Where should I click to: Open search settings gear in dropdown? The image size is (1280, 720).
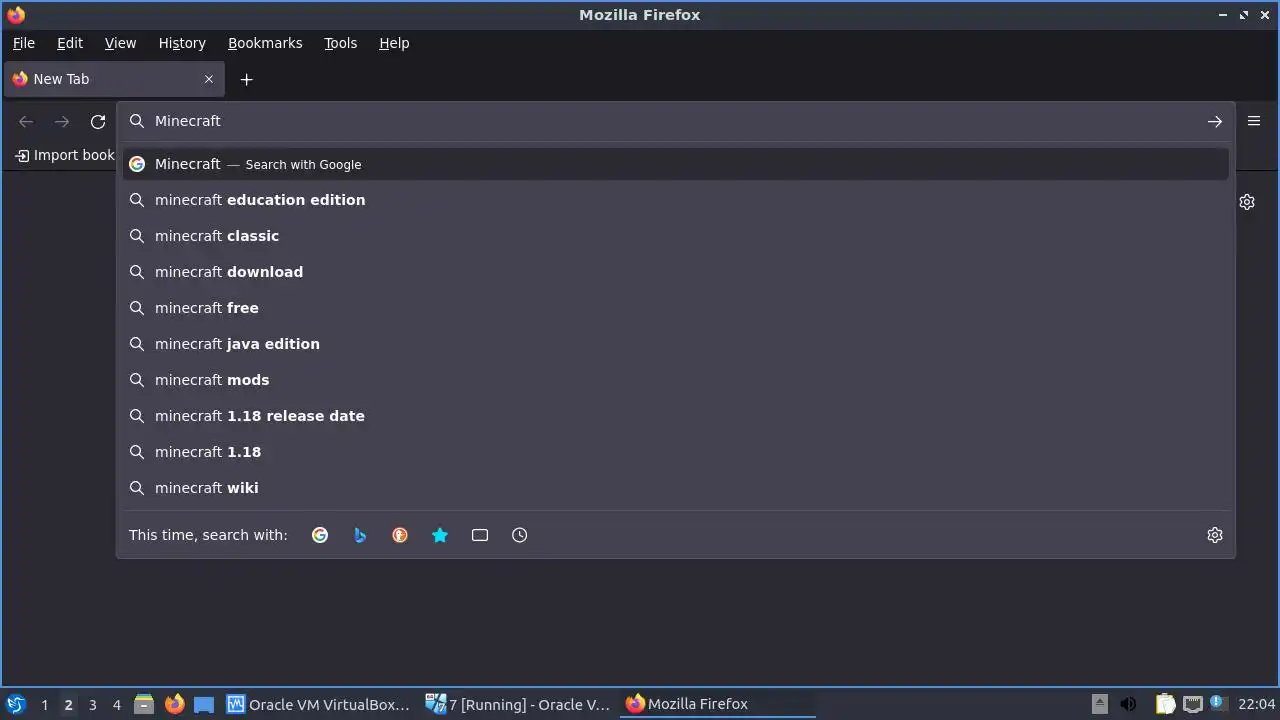pyautogui.click(x=1215, y=535)
